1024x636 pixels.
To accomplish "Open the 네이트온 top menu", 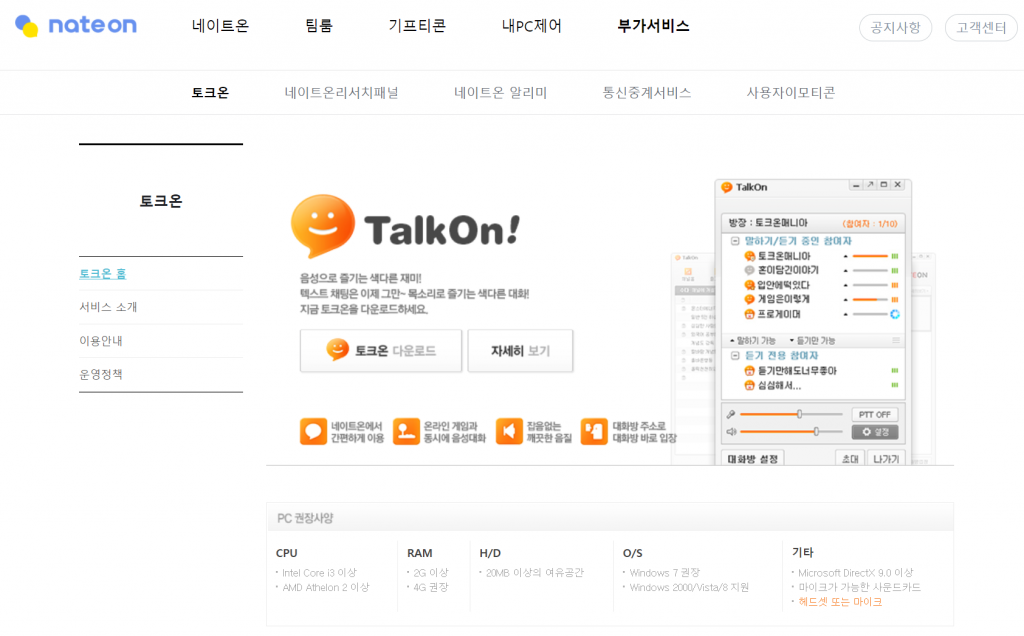I will 220,26.
